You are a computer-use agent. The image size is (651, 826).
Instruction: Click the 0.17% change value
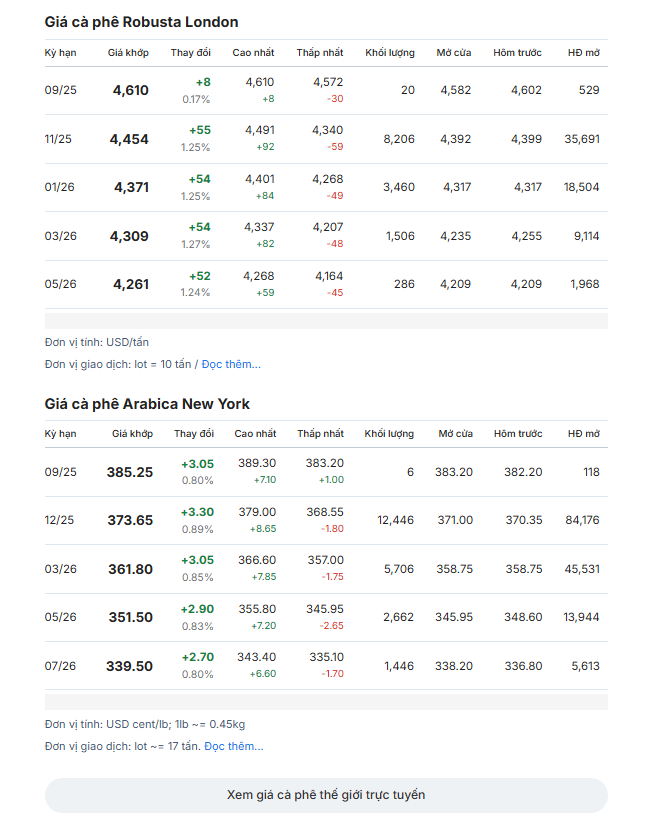tap(196, 99)
